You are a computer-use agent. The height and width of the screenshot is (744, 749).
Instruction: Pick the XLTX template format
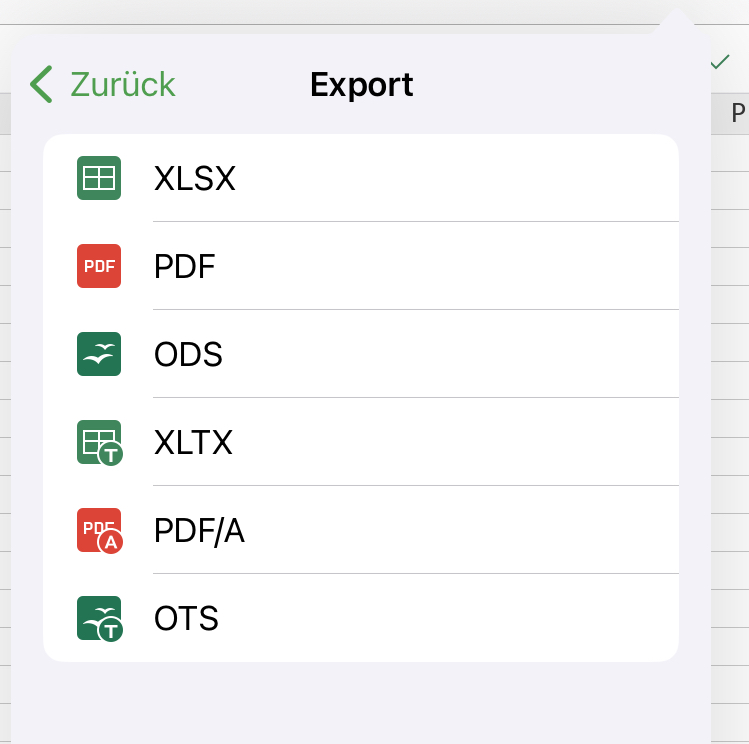pos(361,442)
